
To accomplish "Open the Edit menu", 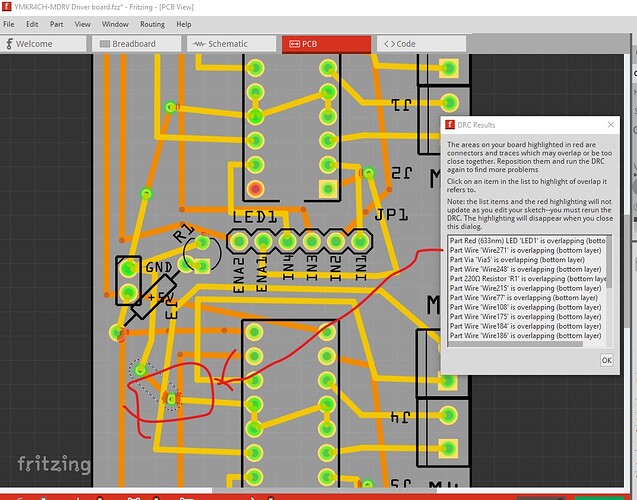I will (32, 24).
